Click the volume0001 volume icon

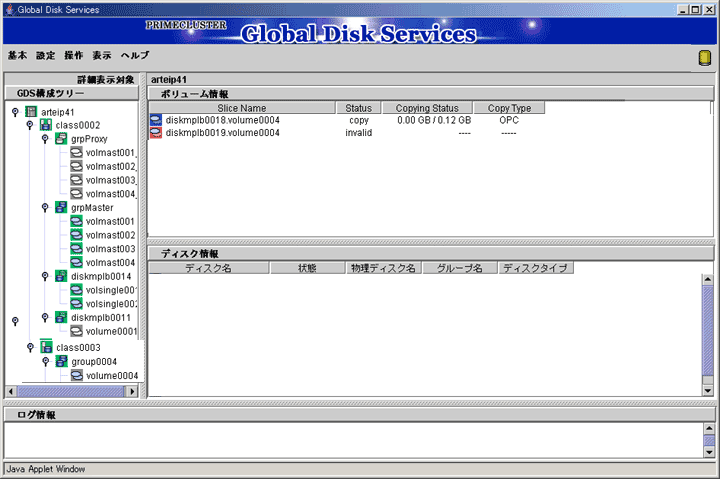pos(76,331)
